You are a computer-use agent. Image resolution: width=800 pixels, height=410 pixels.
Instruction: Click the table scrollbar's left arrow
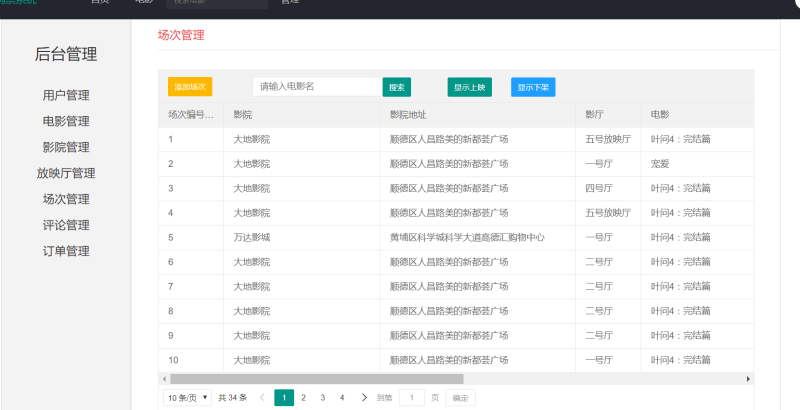point(164,379)
